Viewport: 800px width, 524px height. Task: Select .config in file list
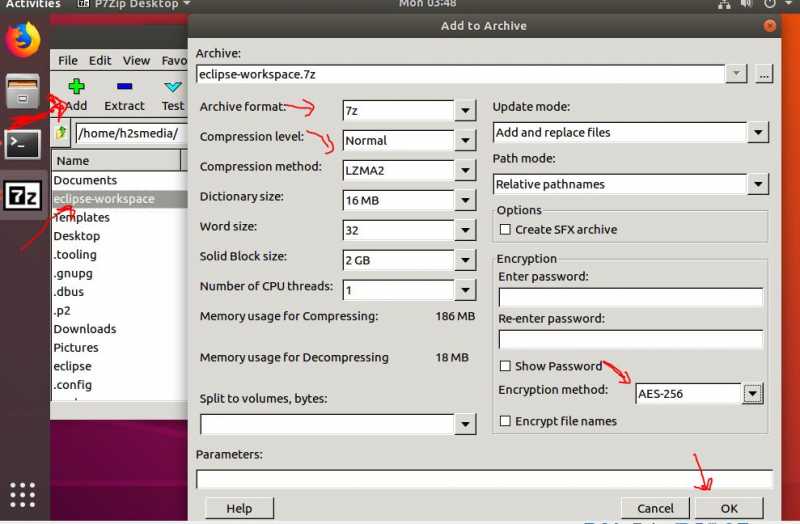[x=73, y=385]
